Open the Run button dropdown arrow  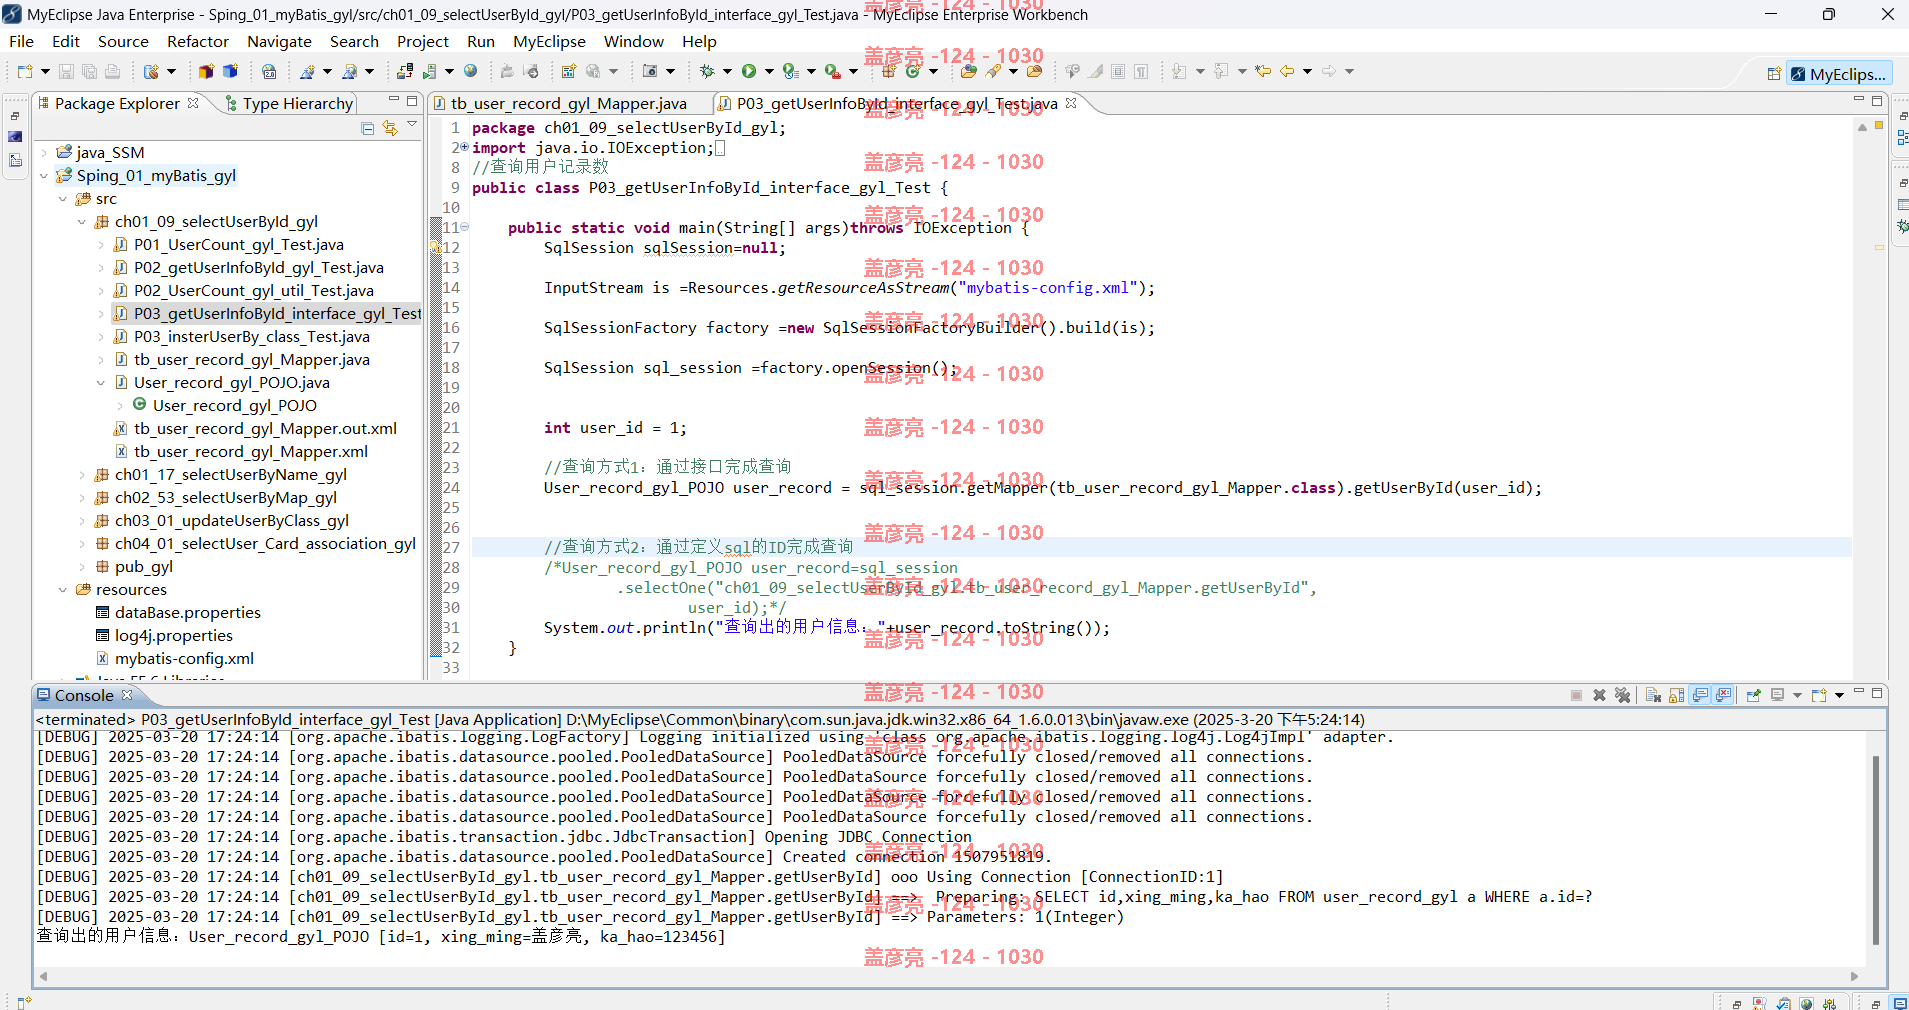pyautogui.click(x=769, y=71)
